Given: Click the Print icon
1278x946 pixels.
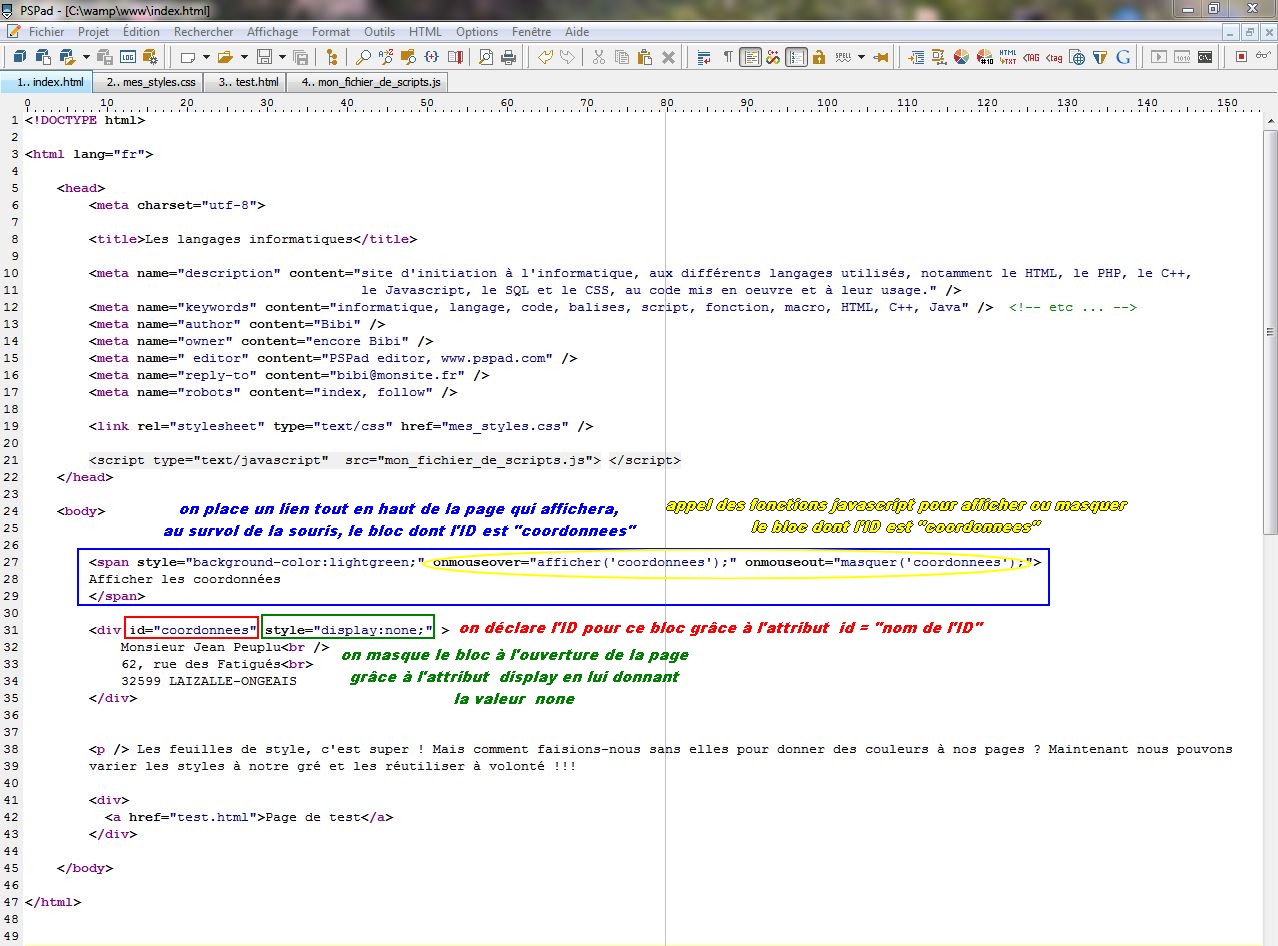Looking at the screenshot, I should tap(508, 57).
